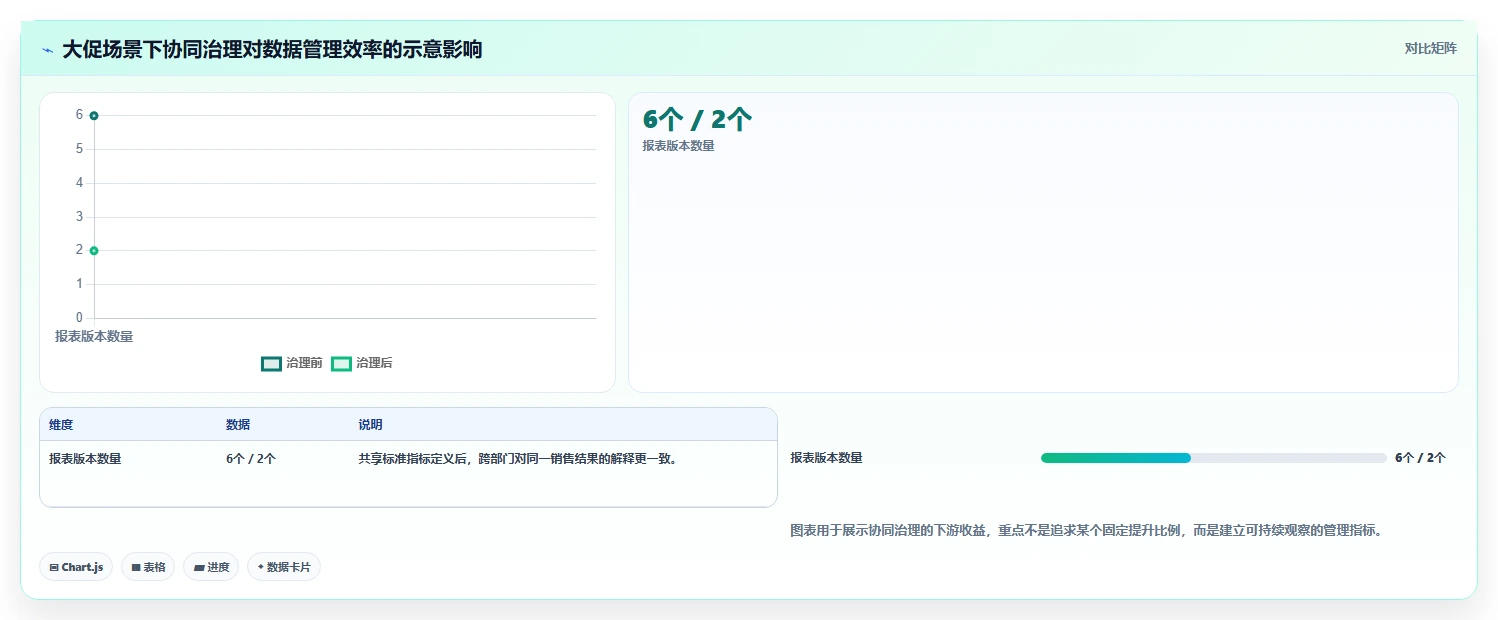Click the 报表版本数量 progress bar
This screenshot has height=620, width=1498.
point(1214,458)
